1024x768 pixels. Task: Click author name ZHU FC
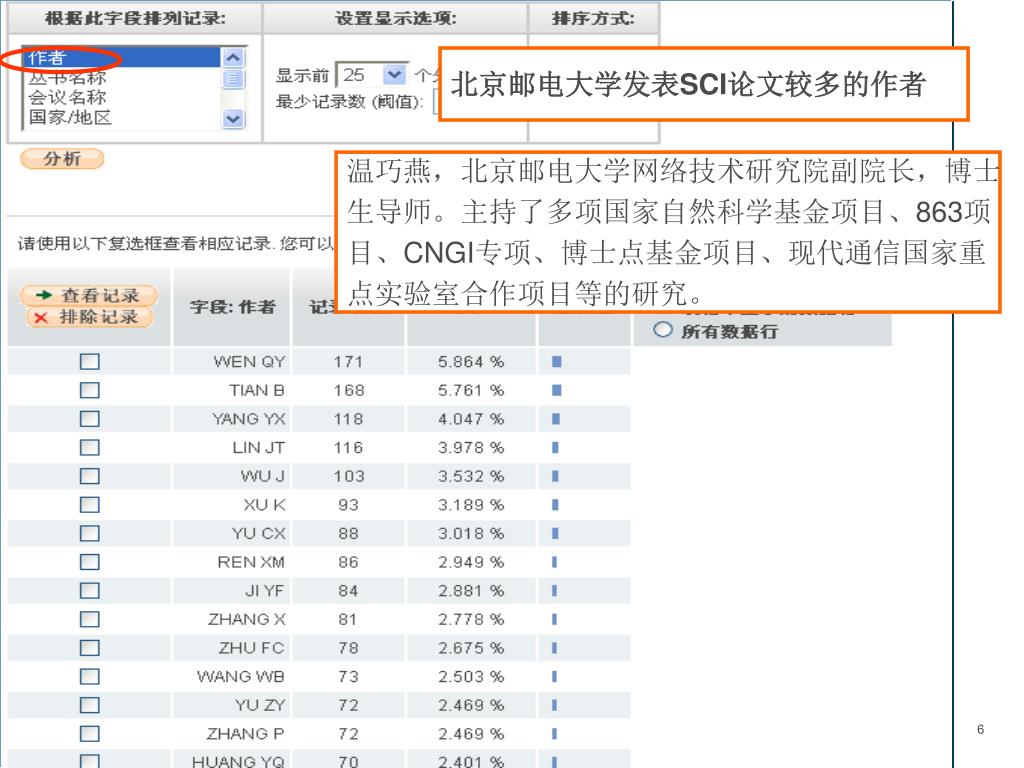coord(251,648)
